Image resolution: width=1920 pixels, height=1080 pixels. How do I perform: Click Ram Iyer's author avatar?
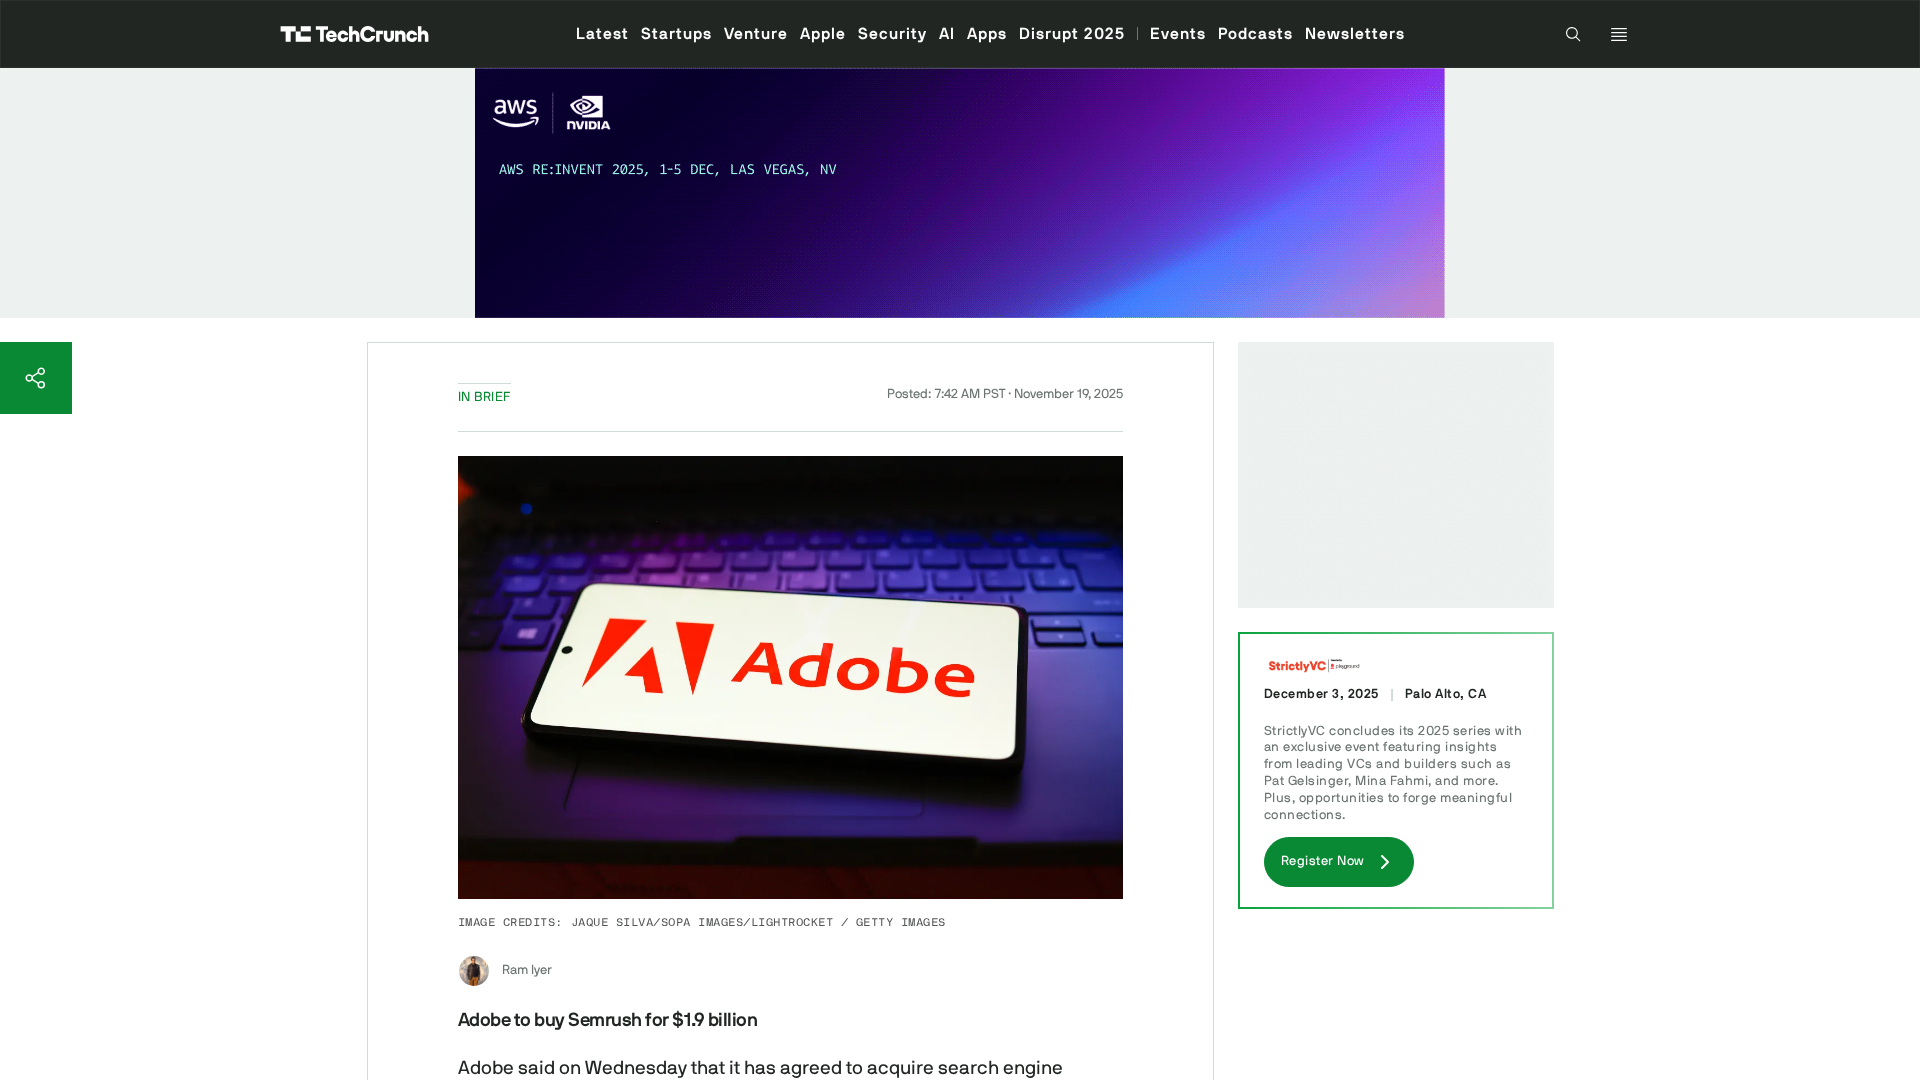click(474, 970)
